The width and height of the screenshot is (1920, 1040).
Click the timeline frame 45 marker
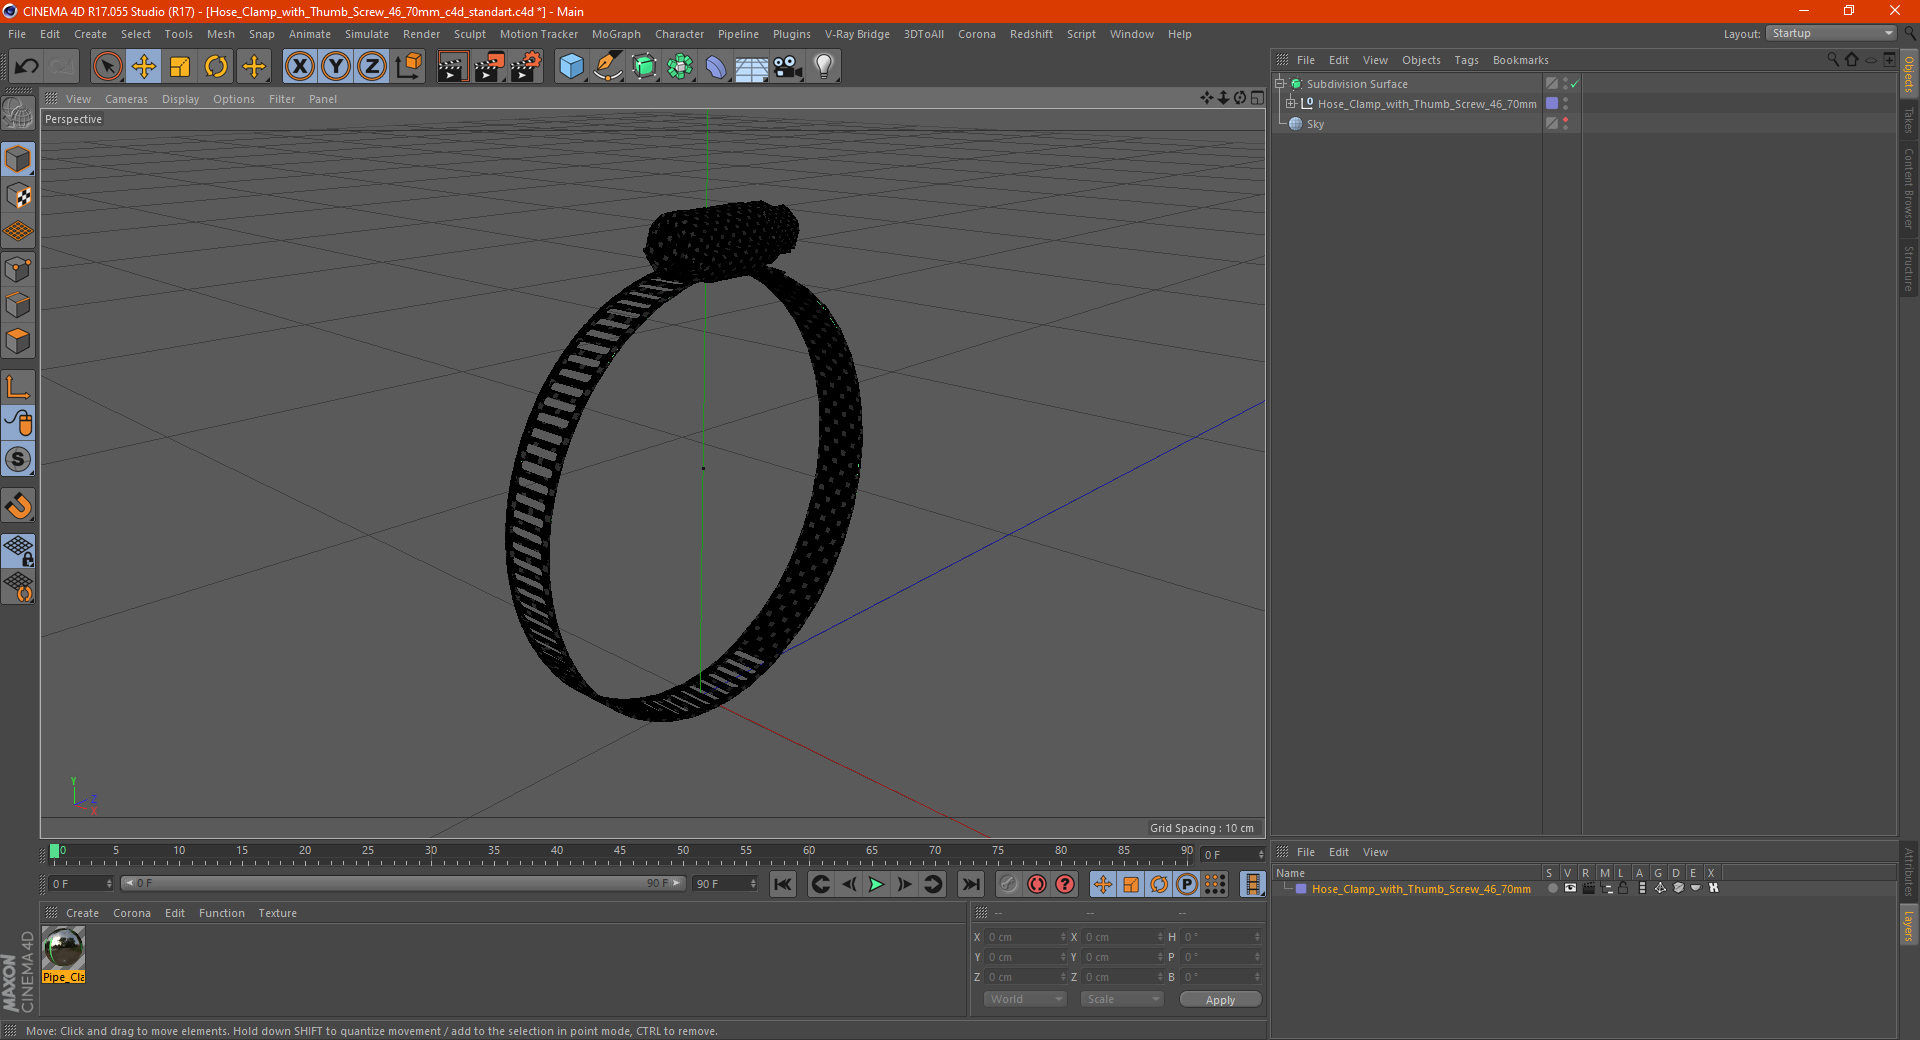(620, 853)
